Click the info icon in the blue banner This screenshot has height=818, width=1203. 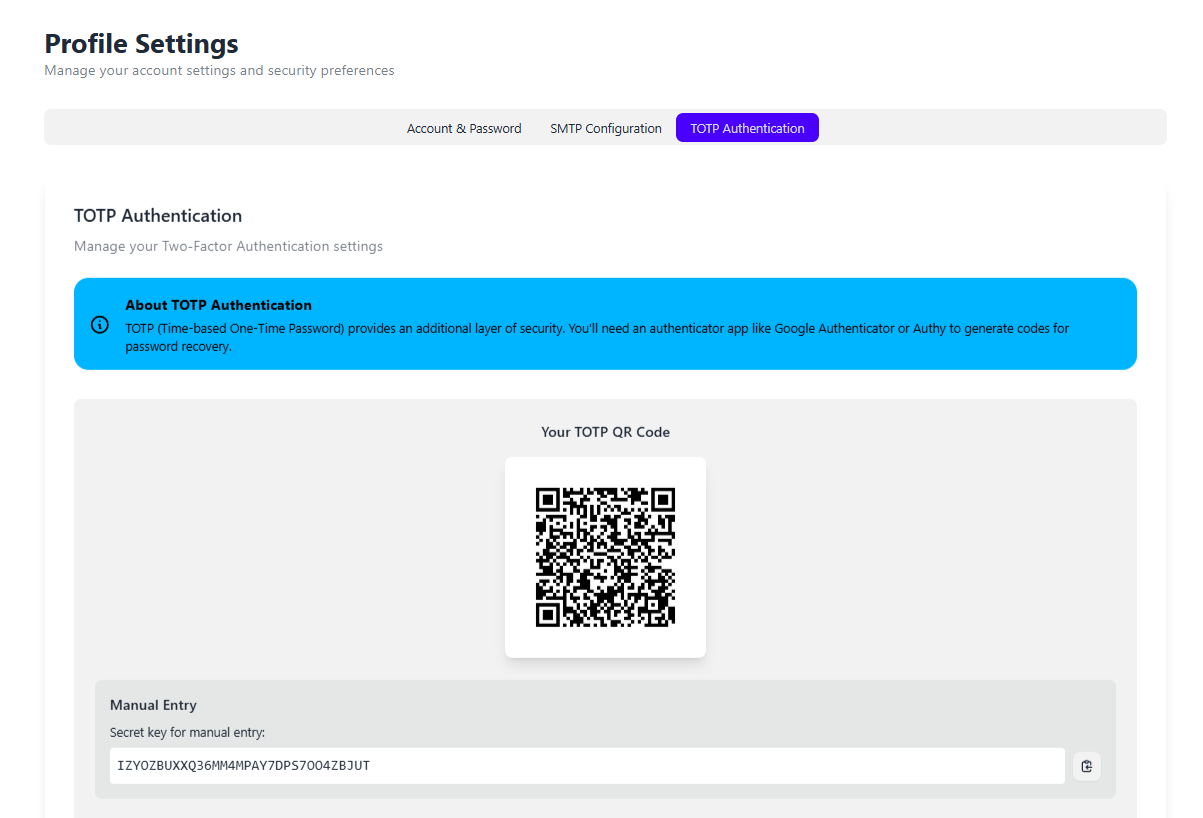(x=100, y=324)
